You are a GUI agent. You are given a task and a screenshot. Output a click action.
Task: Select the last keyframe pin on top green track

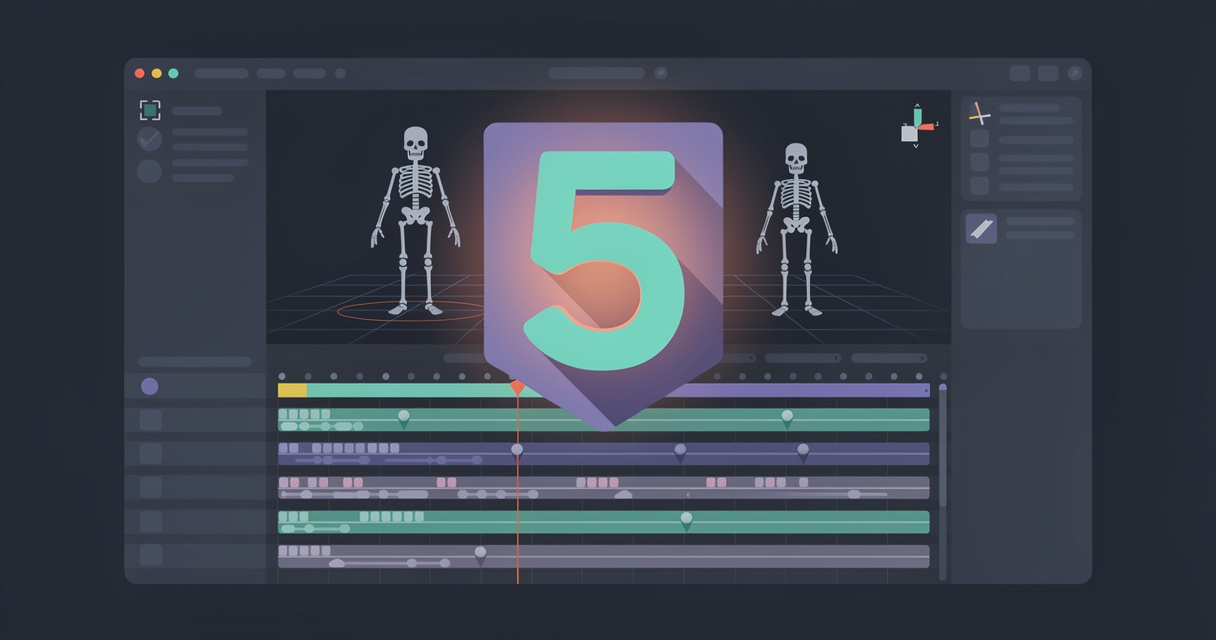tap(787, 418)
